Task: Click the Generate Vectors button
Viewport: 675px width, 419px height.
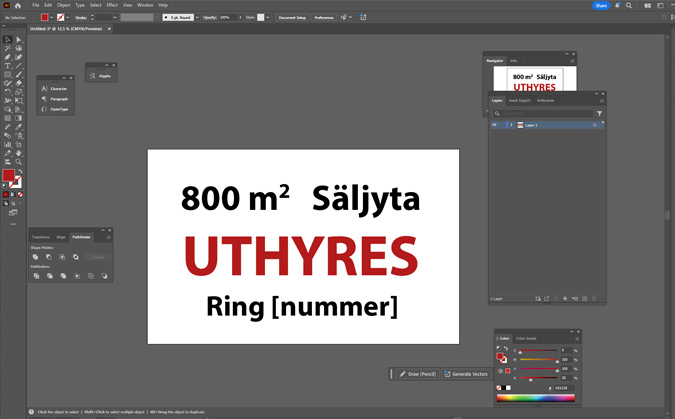Action: (467, 373)
